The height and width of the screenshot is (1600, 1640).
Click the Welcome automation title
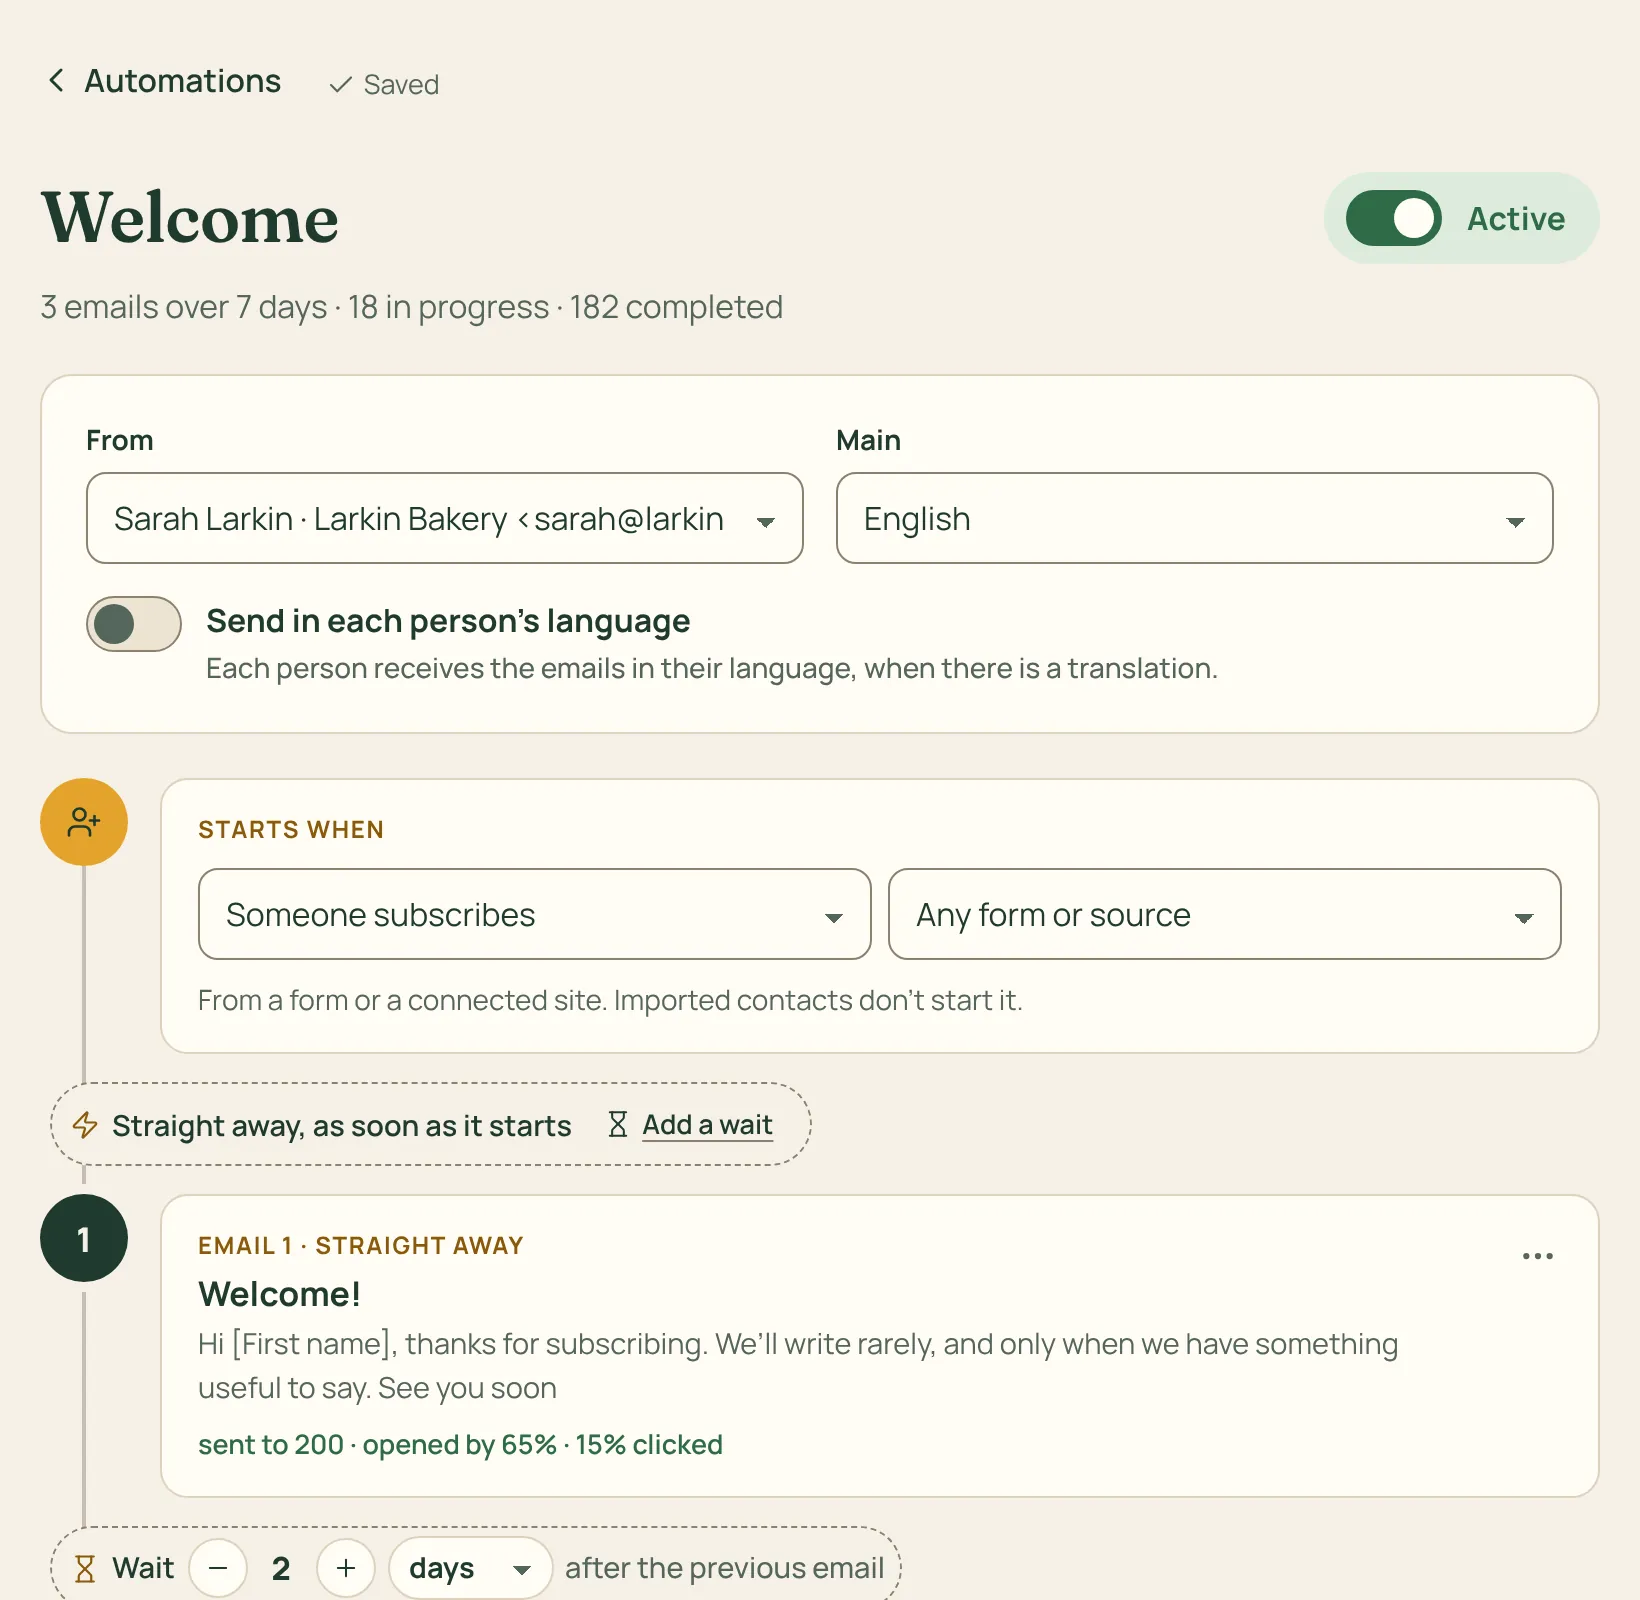(x=190, y=218)
